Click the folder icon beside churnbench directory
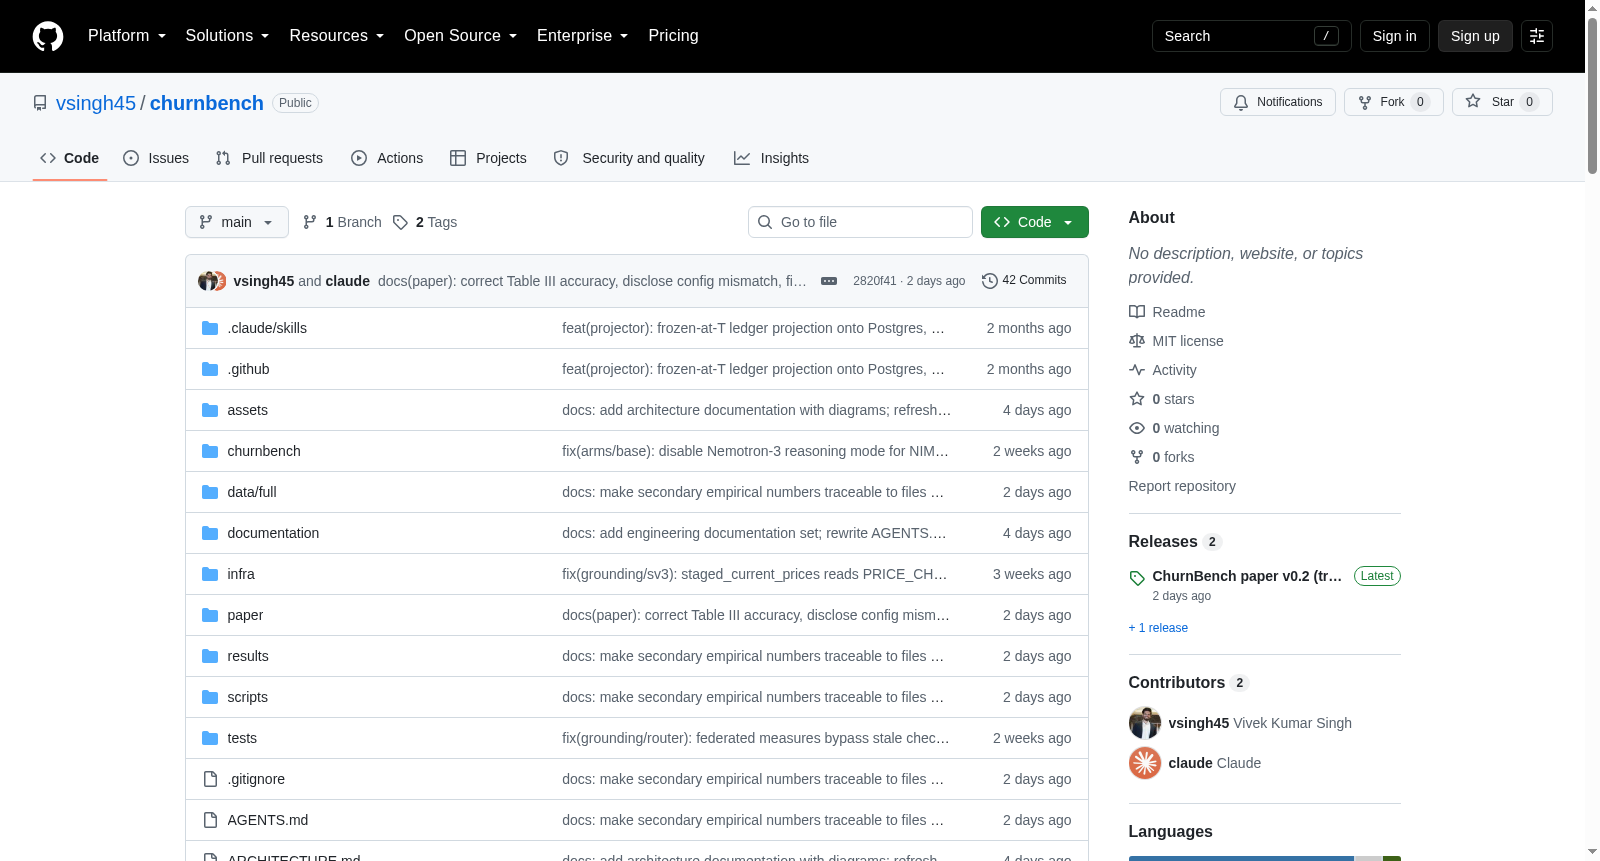 [x=210, y=451]
